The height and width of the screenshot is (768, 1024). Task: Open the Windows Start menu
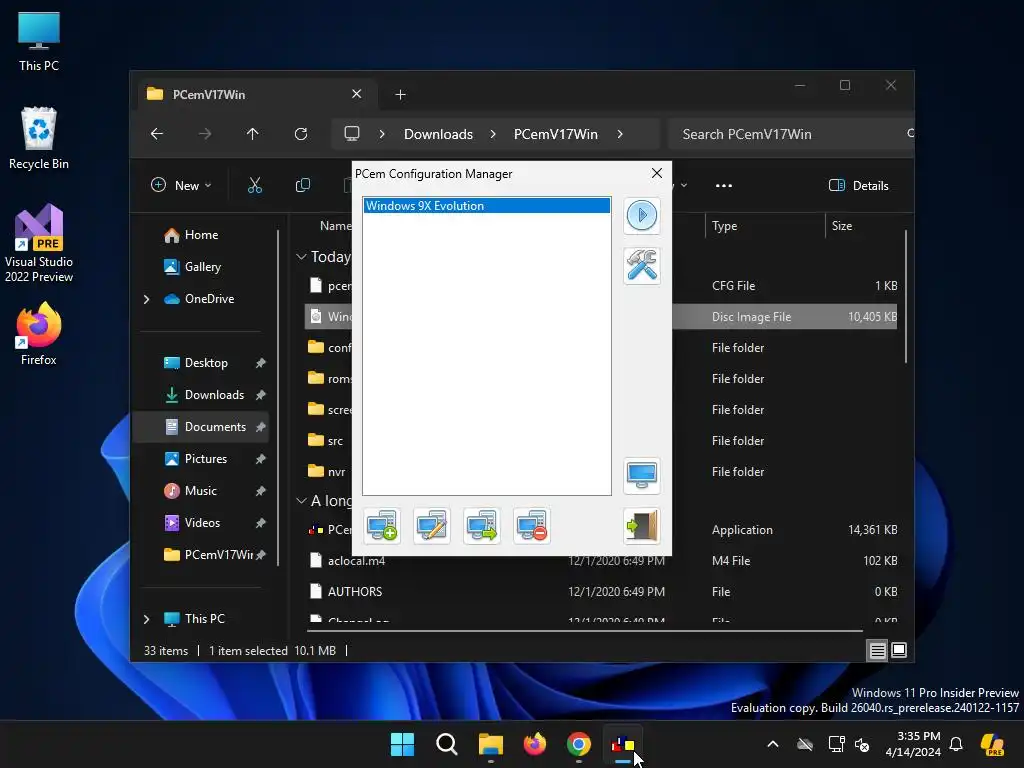(x=402, y=744)
